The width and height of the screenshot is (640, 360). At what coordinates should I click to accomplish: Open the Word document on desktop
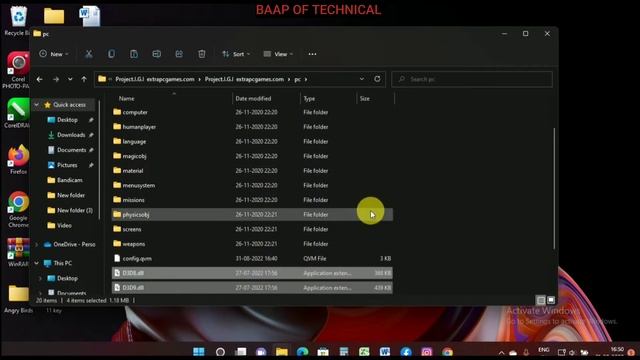pos(89,16)
